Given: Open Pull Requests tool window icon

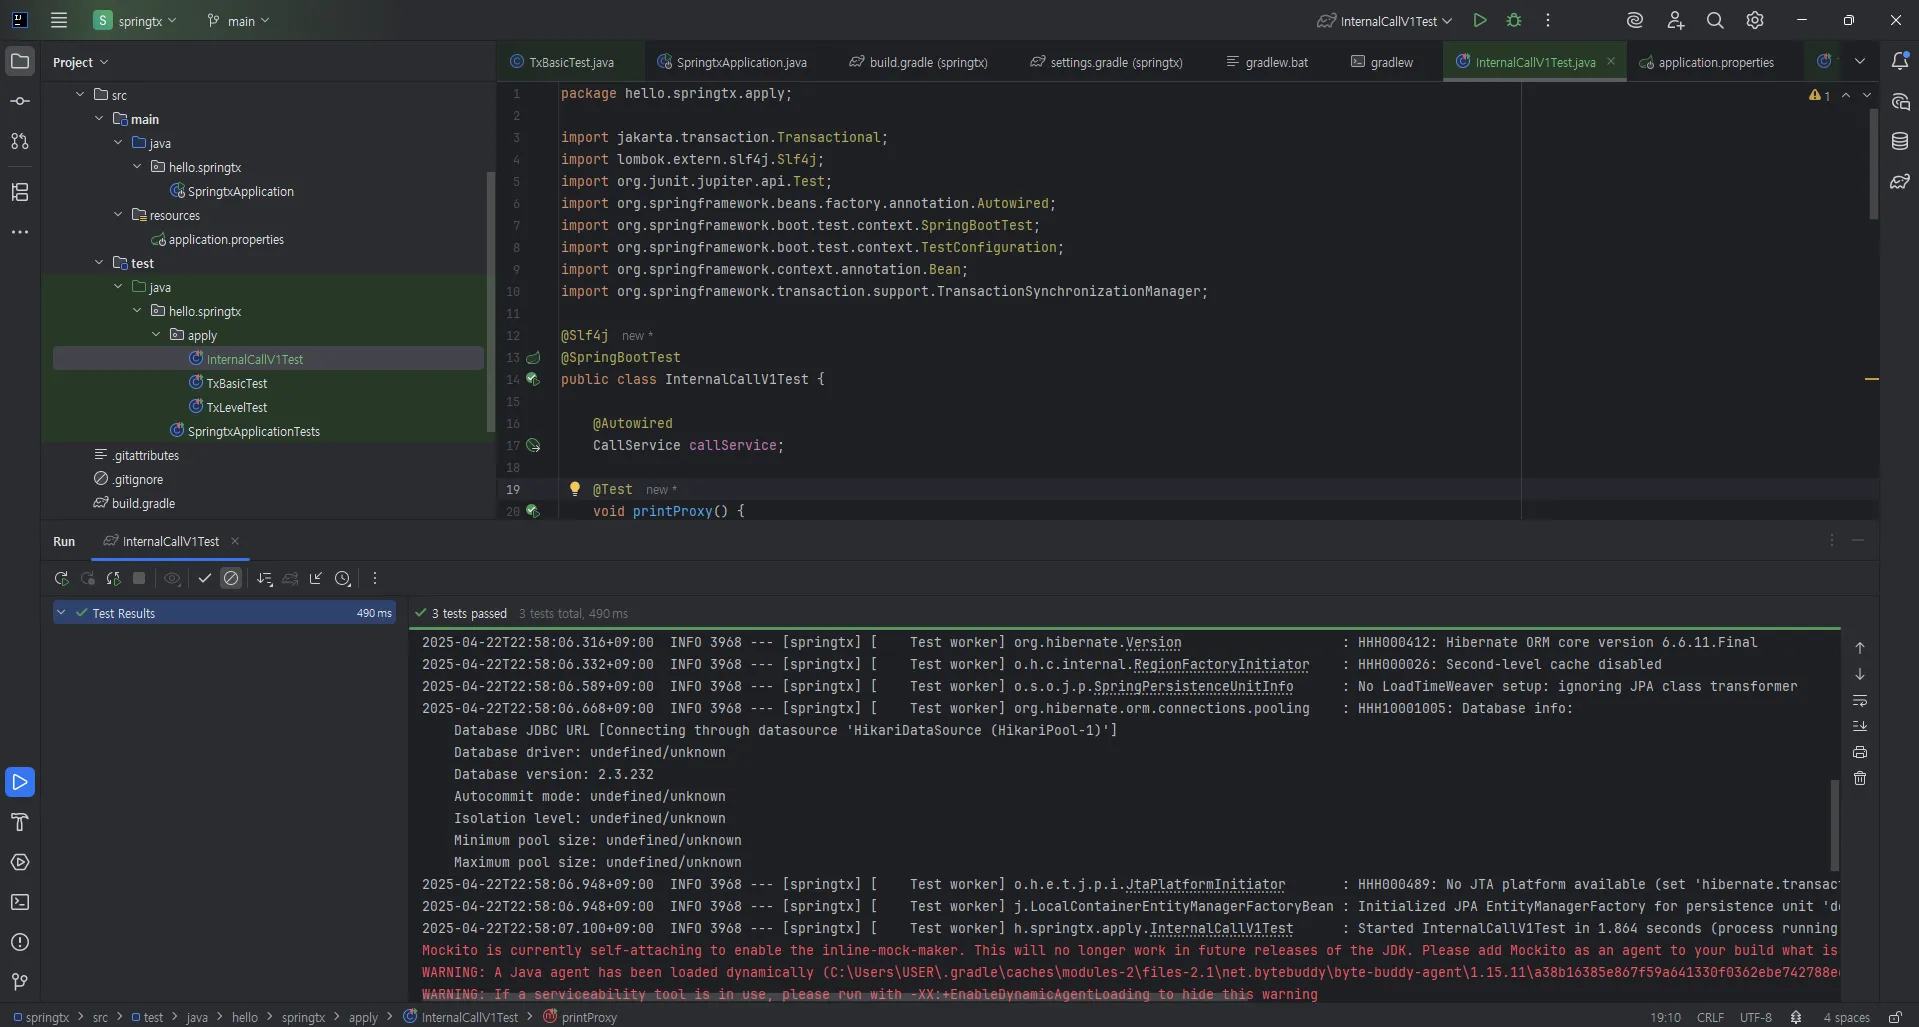Looking at the screenshot, I should tap(20, 141).
